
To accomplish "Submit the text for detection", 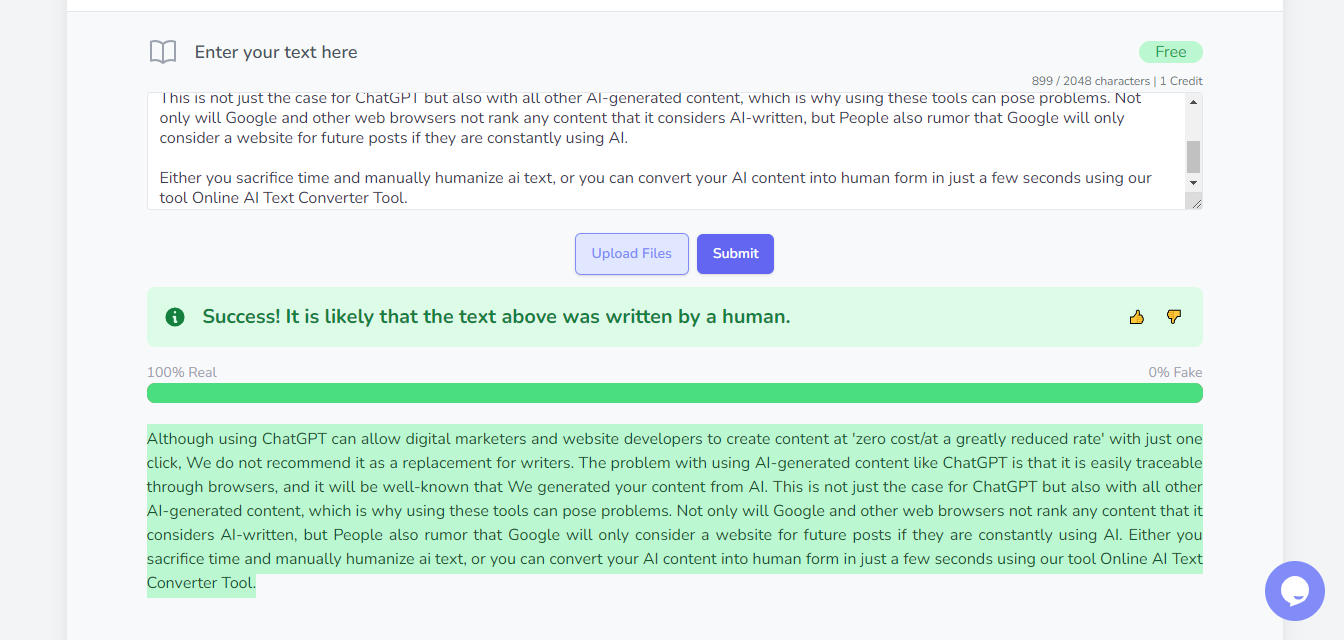I will point(735,254).
